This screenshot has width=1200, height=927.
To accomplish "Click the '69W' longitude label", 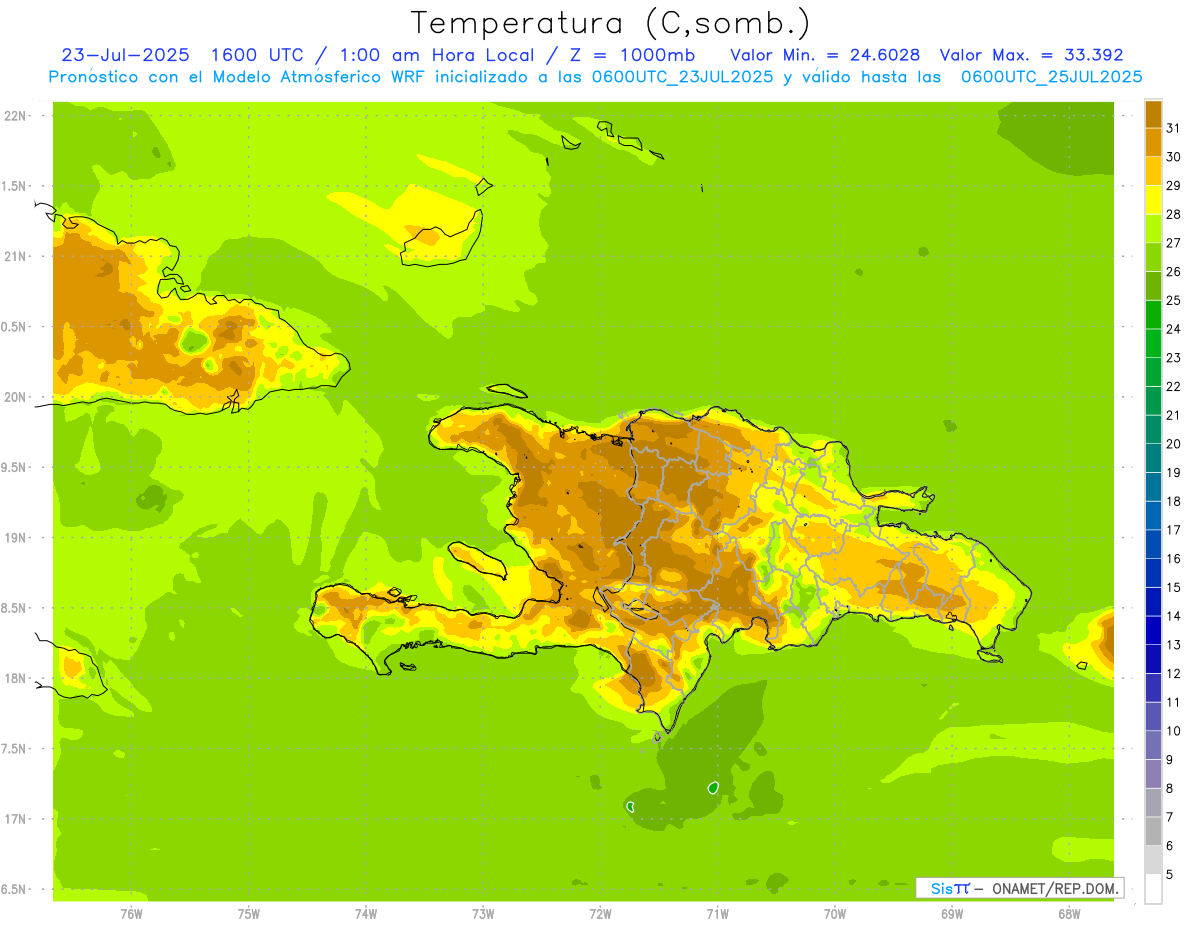I will tap(952, 913).
